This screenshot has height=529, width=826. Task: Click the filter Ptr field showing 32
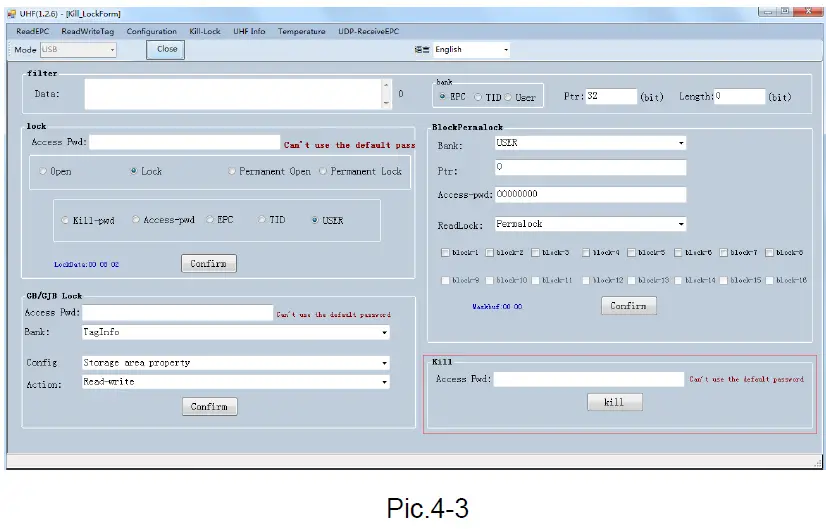pos(611,96)
